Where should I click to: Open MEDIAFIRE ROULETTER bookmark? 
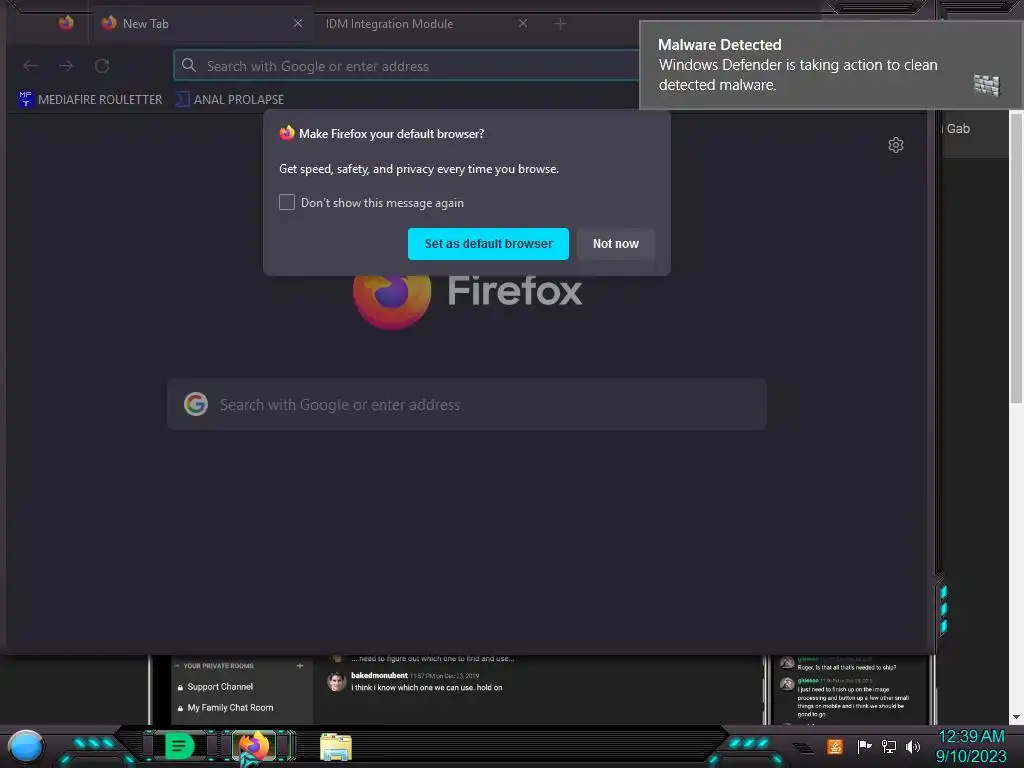pyautogui.click(x=90, y=99)
